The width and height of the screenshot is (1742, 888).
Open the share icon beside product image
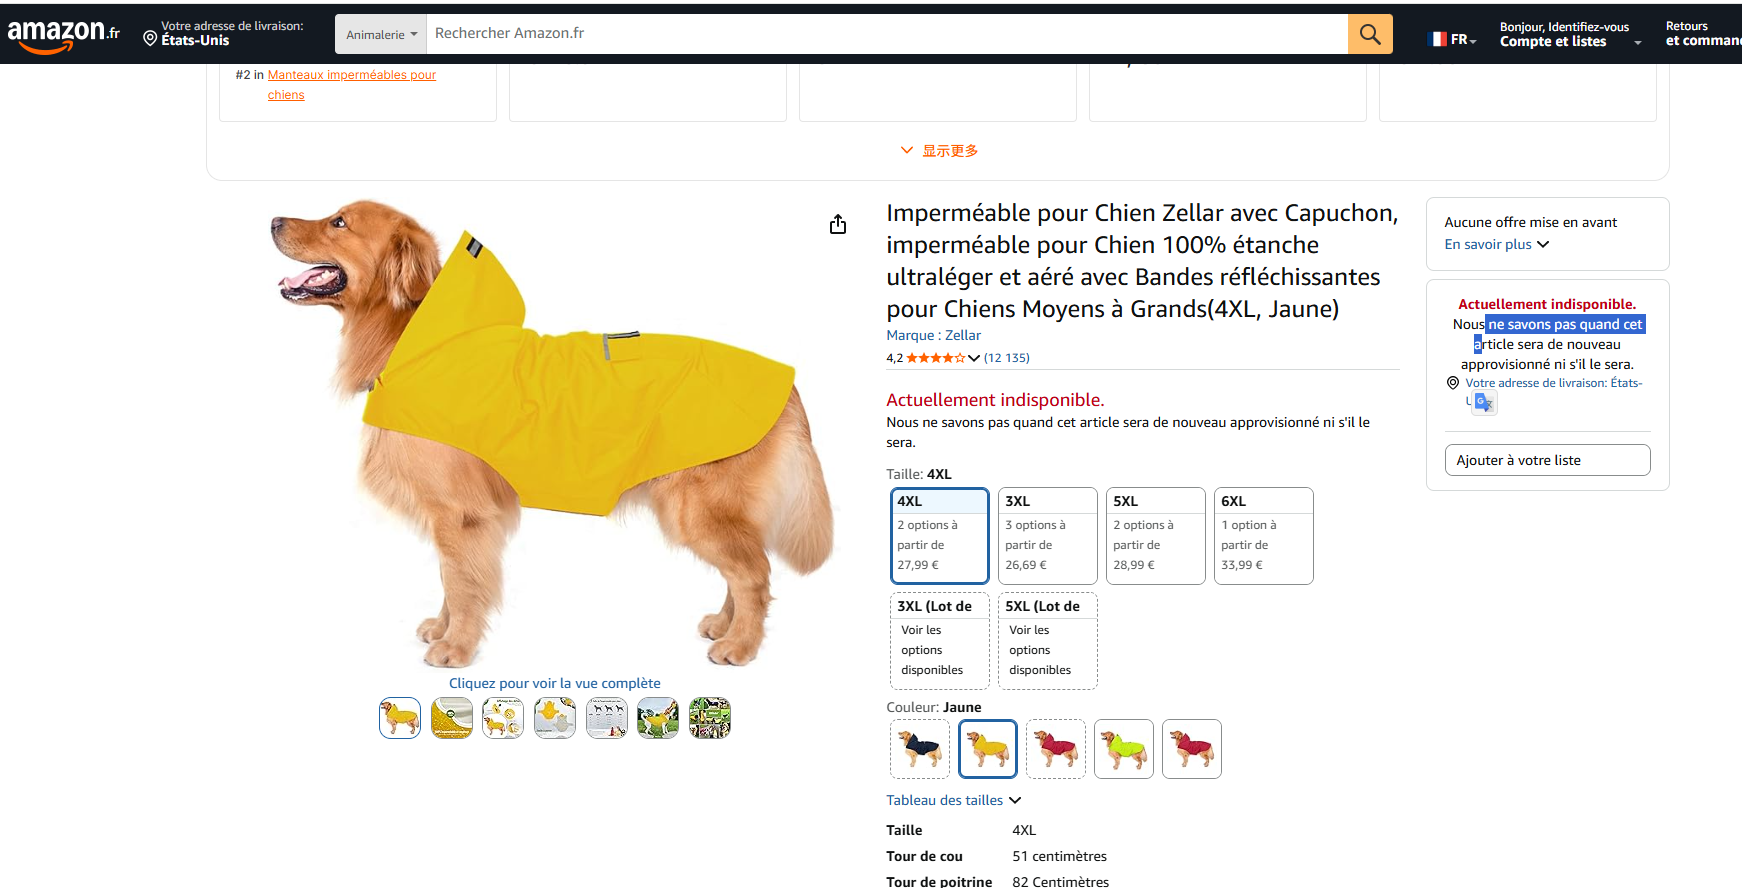coord(838,224)
